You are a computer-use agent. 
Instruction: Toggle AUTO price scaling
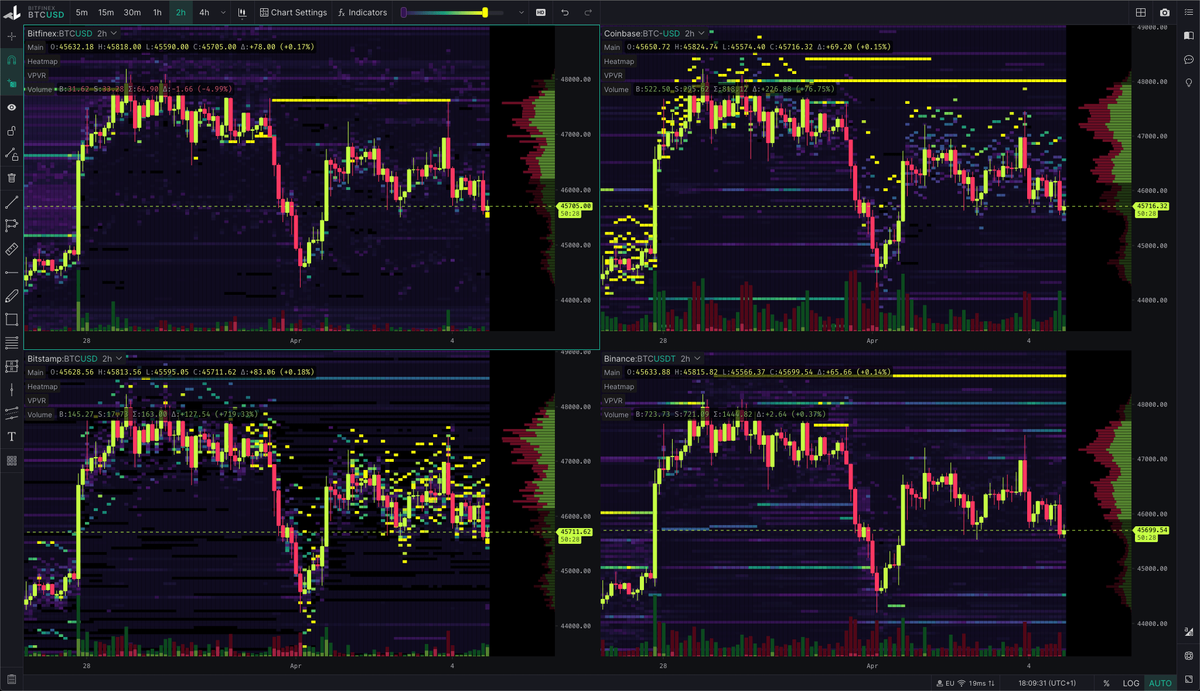[x=1160, y=683]
